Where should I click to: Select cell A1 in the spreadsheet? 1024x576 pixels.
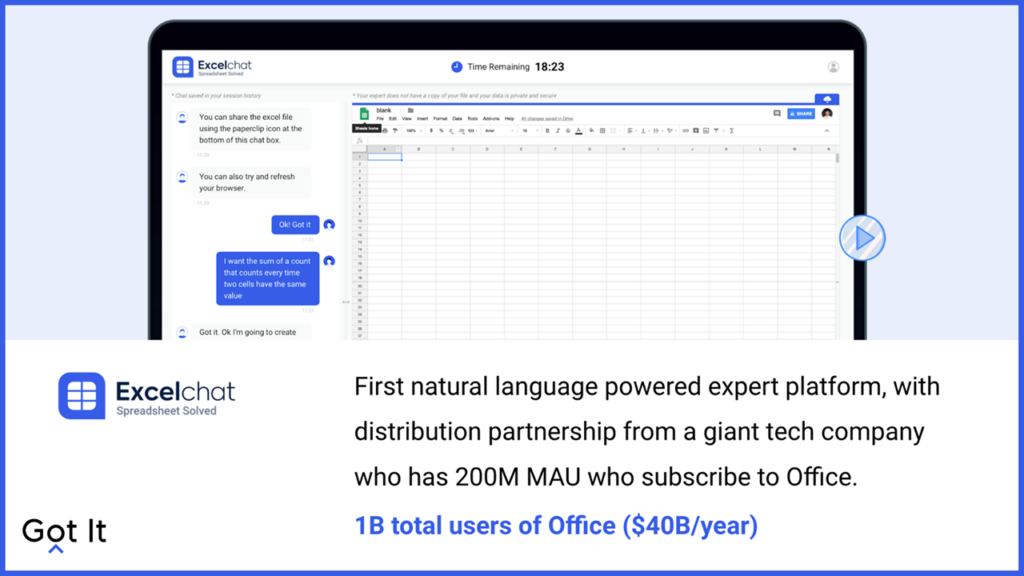(385, 157)
